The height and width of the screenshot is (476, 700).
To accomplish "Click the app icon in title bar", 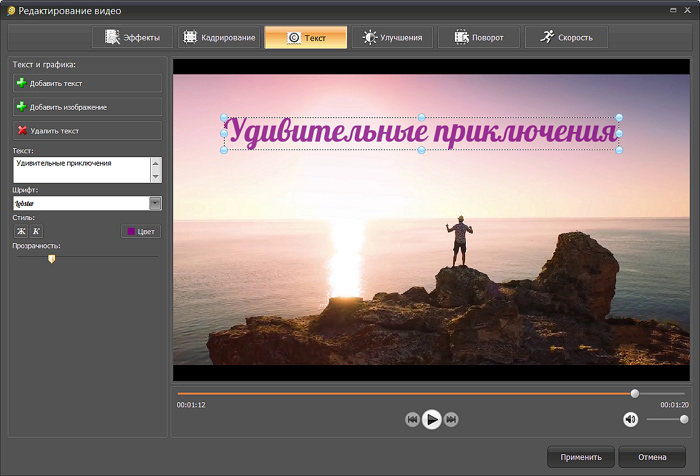I will pos(11,11).
